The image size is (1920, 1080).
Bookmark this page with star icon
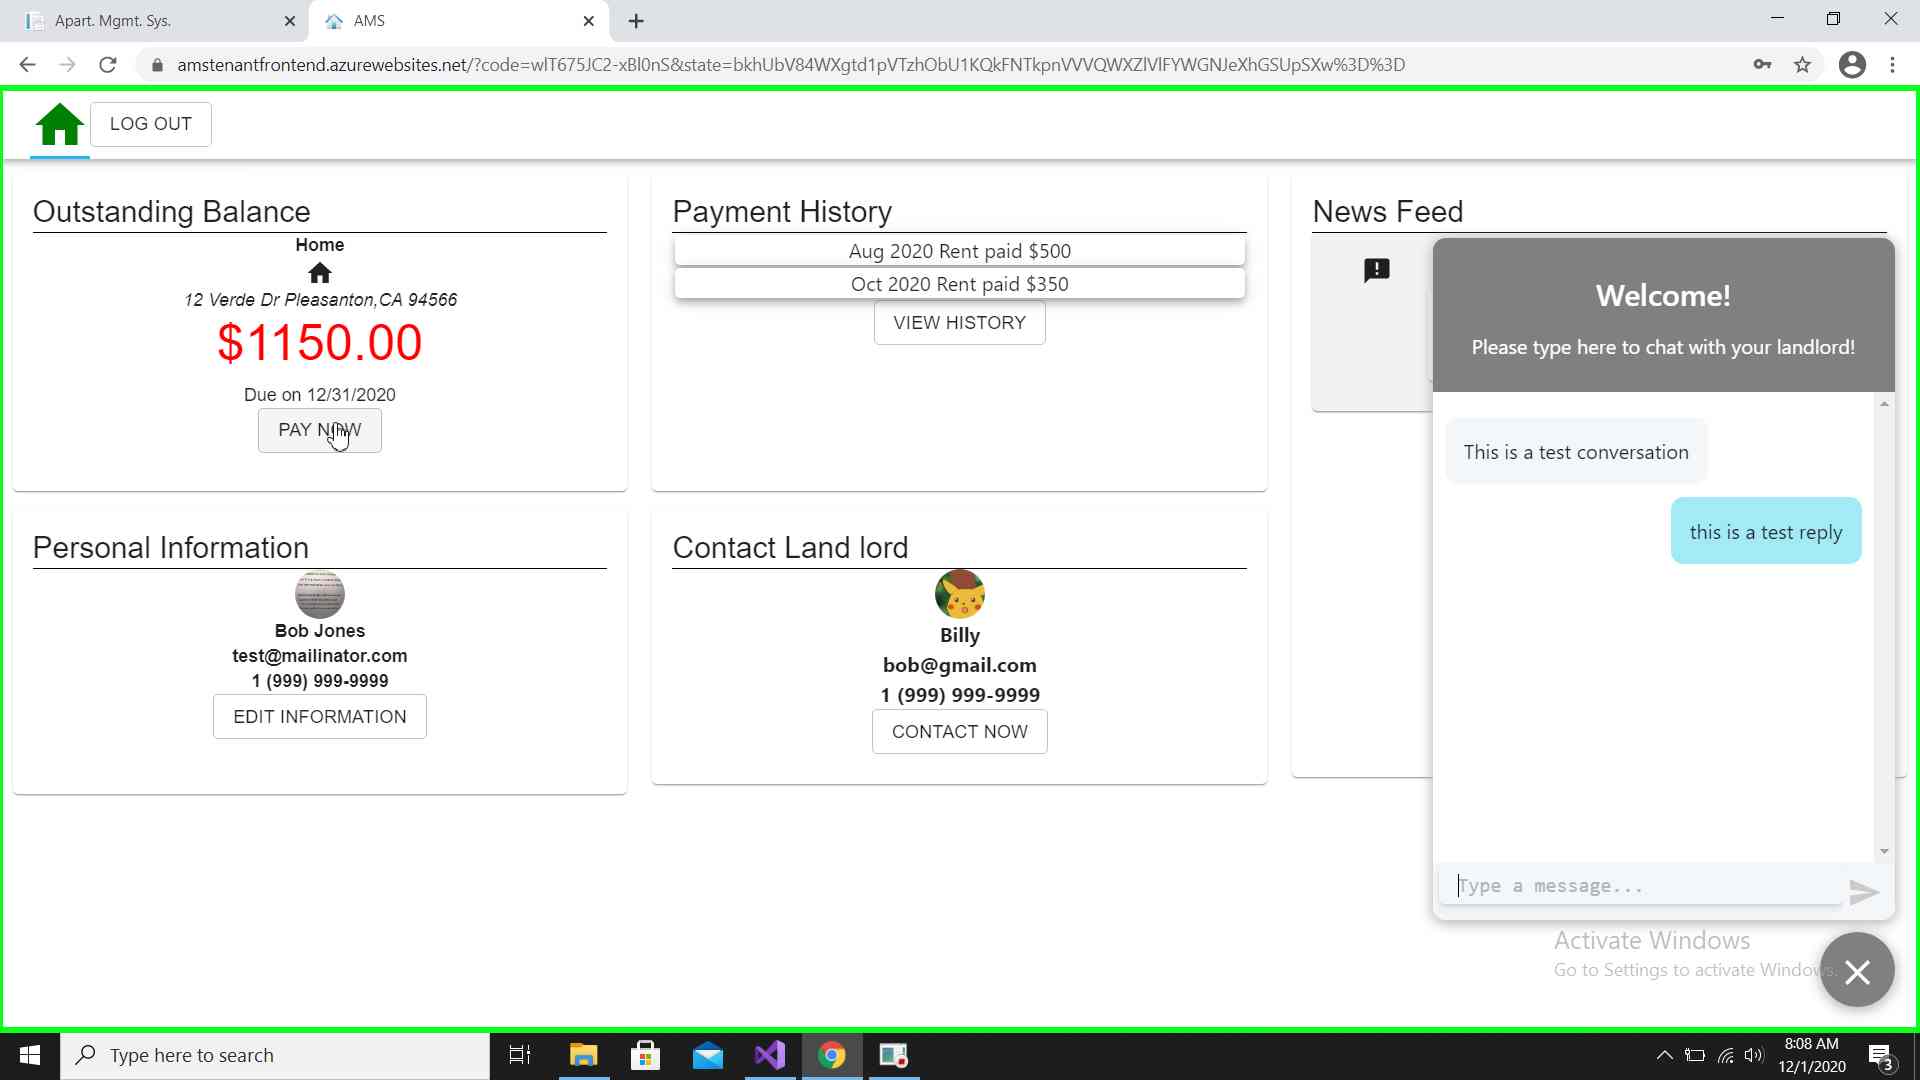(1802, 65)
